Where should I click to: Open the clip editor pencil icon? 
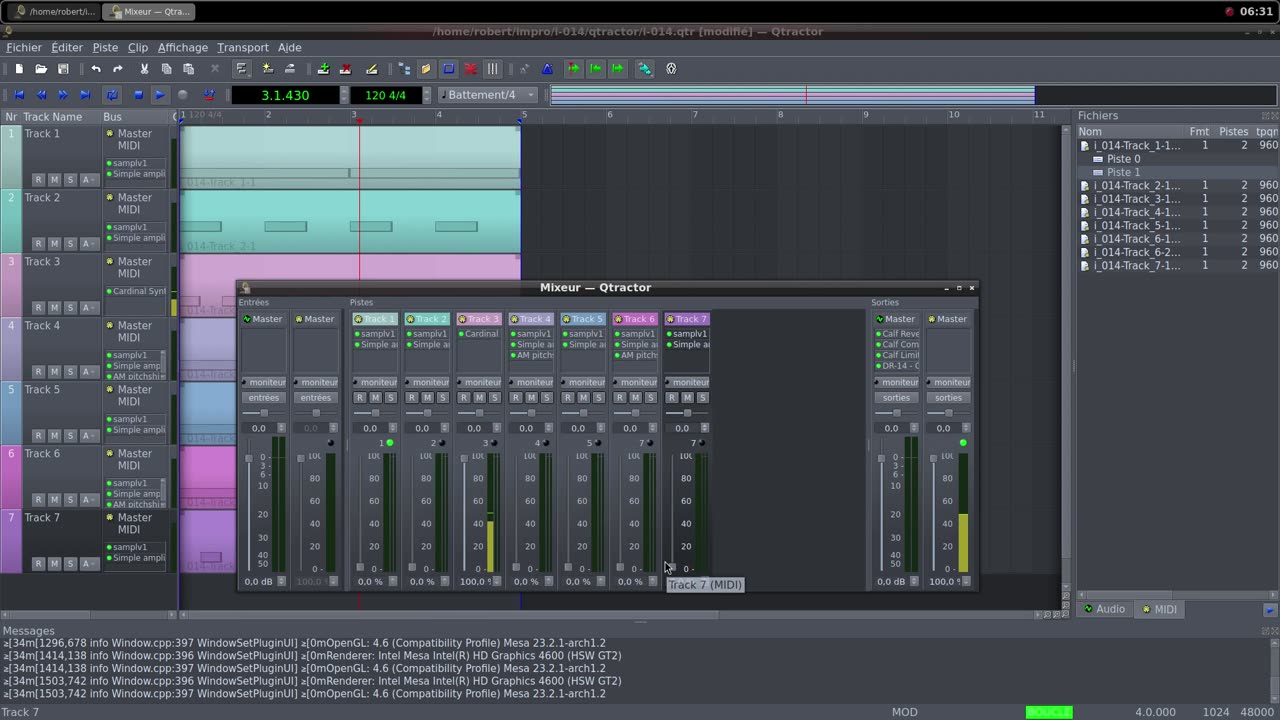point(372,69)
